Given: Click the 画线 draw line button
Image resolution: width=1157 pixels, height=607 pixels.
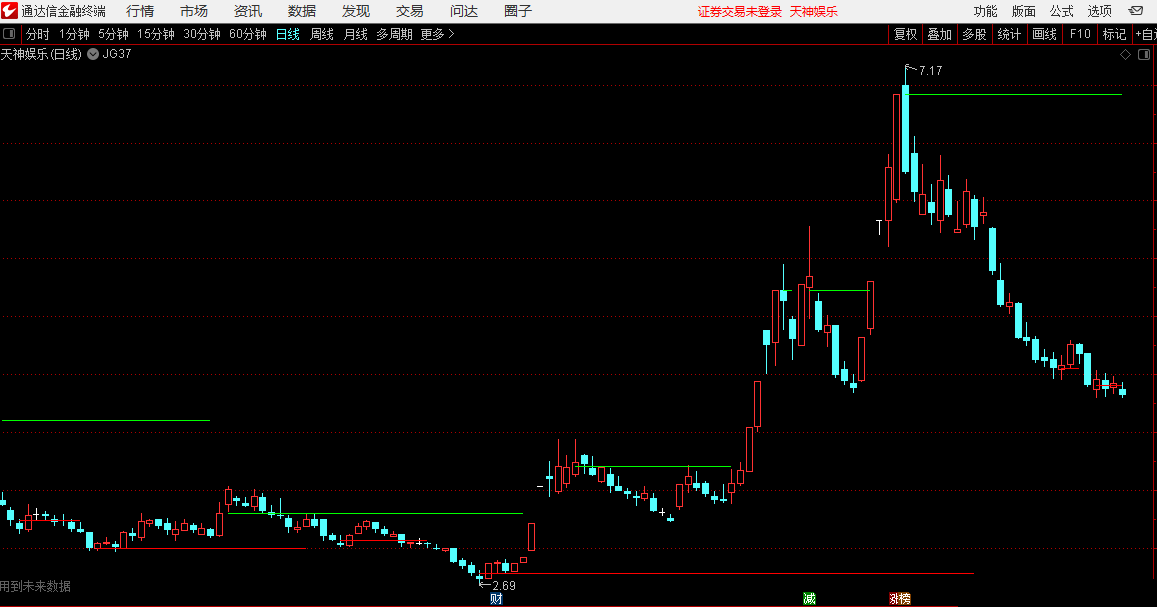Looking at the screenshot, I should click(x=1044, y=34).
